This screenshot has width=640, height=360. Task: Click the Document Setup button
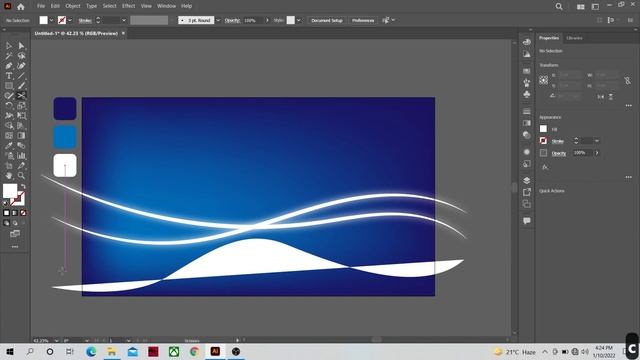click(327, 20)
